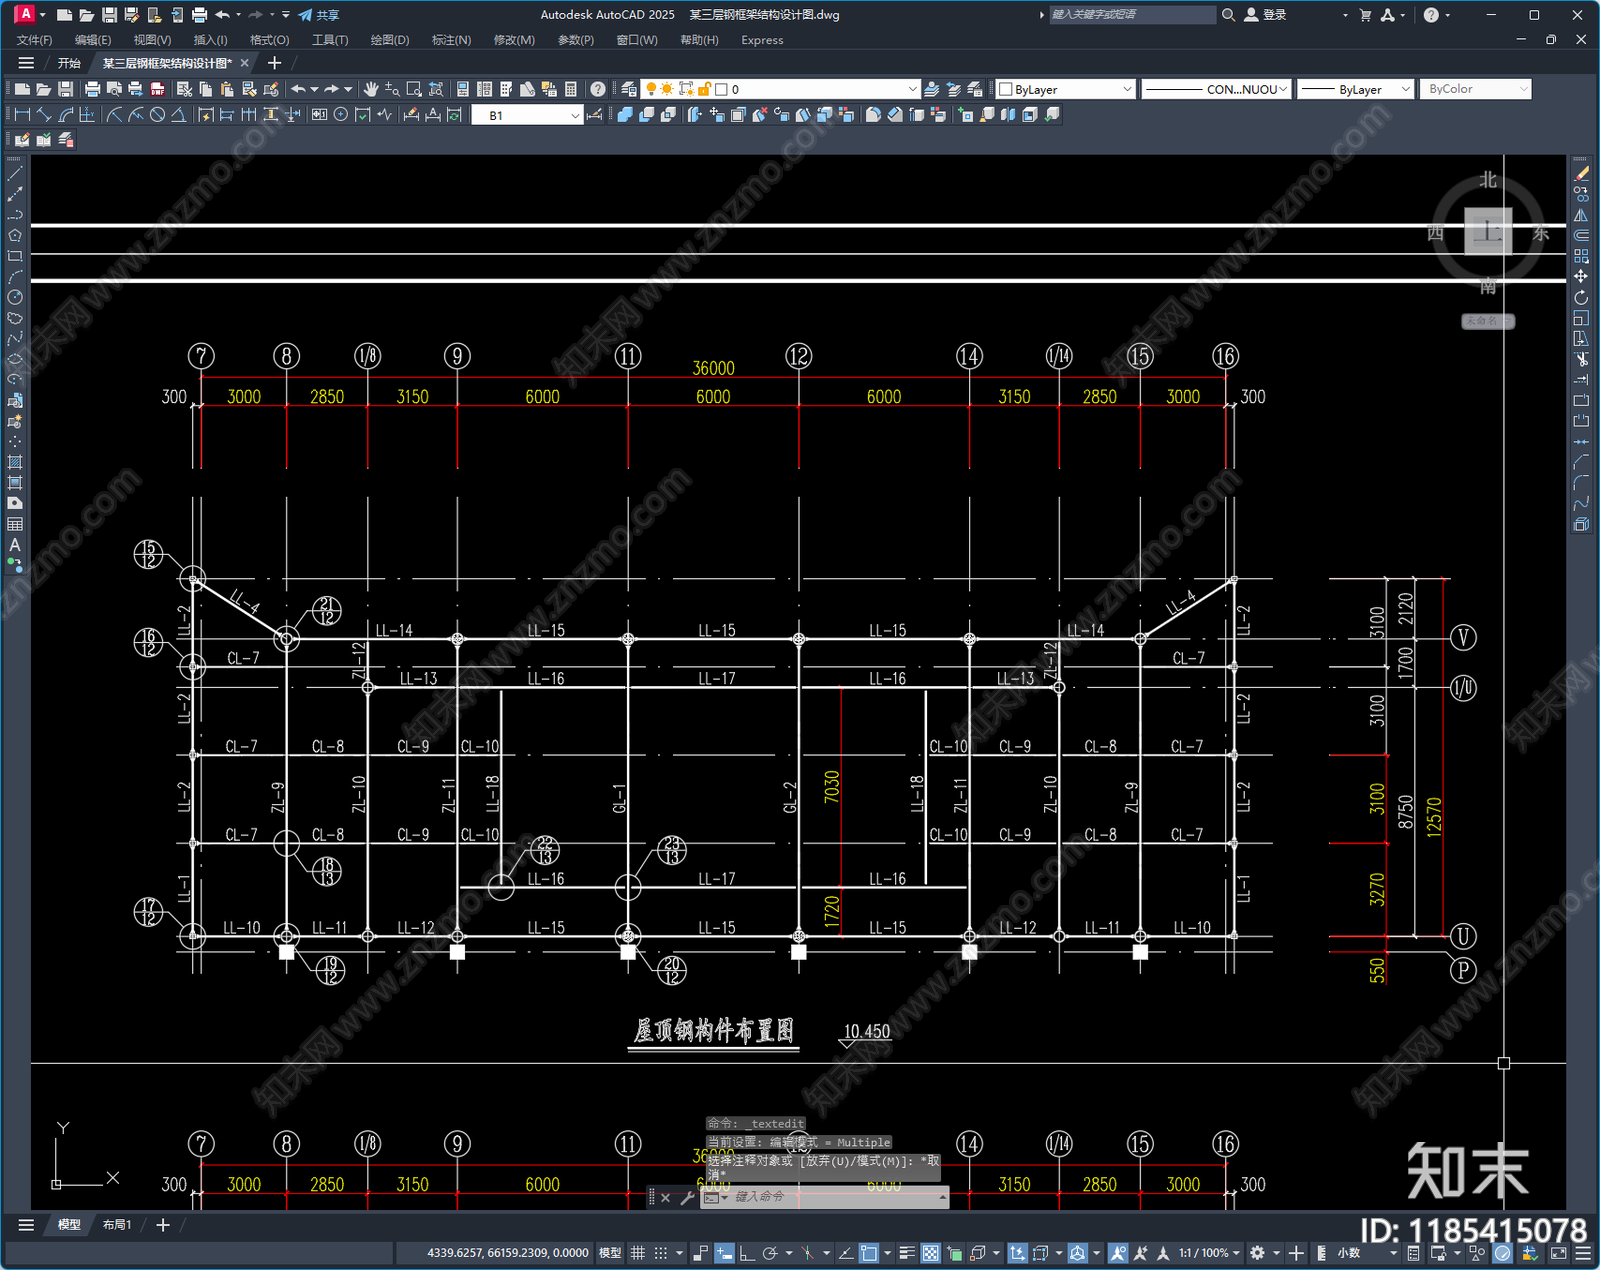Open the 标注(N) menu
Image resolution: width=1600 pixels, height=1270 pixels.
click(x=451, y=40)
